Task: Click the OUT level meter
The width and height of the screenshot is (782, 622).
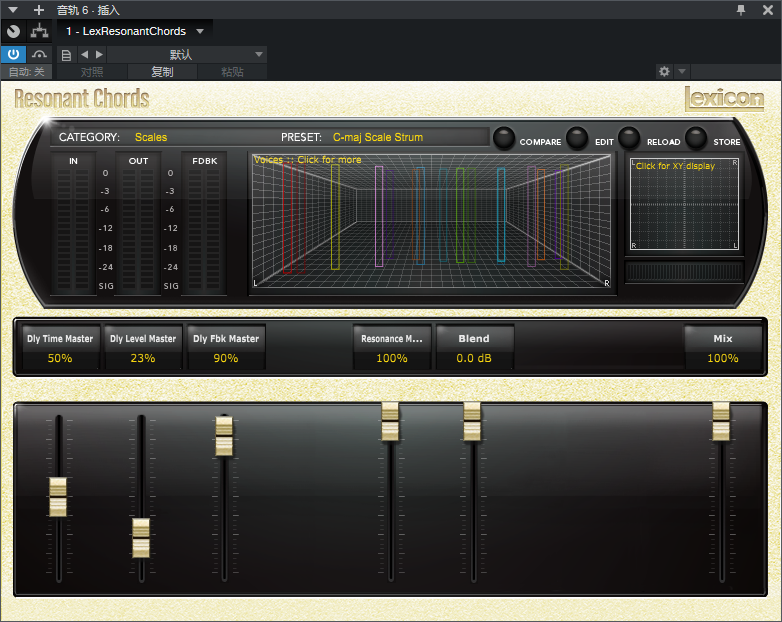Action: click(138, 224)
